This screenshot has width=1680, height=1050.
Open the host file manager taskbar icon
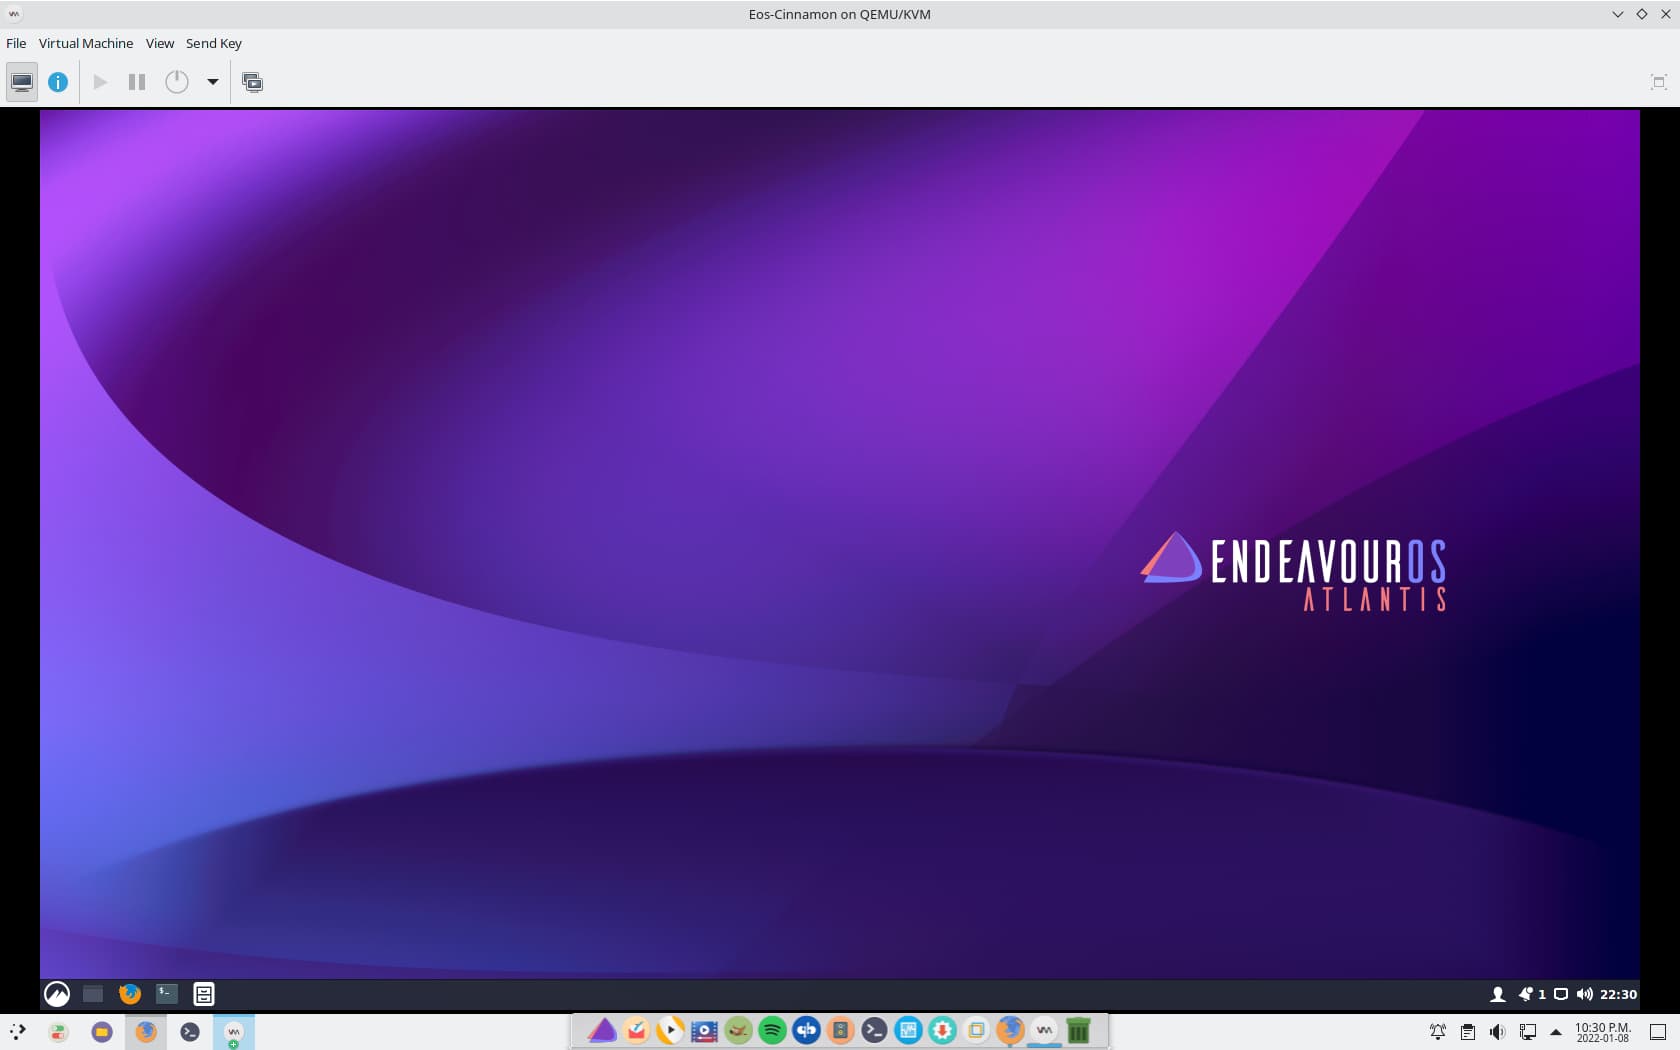tap(102, 1032)
